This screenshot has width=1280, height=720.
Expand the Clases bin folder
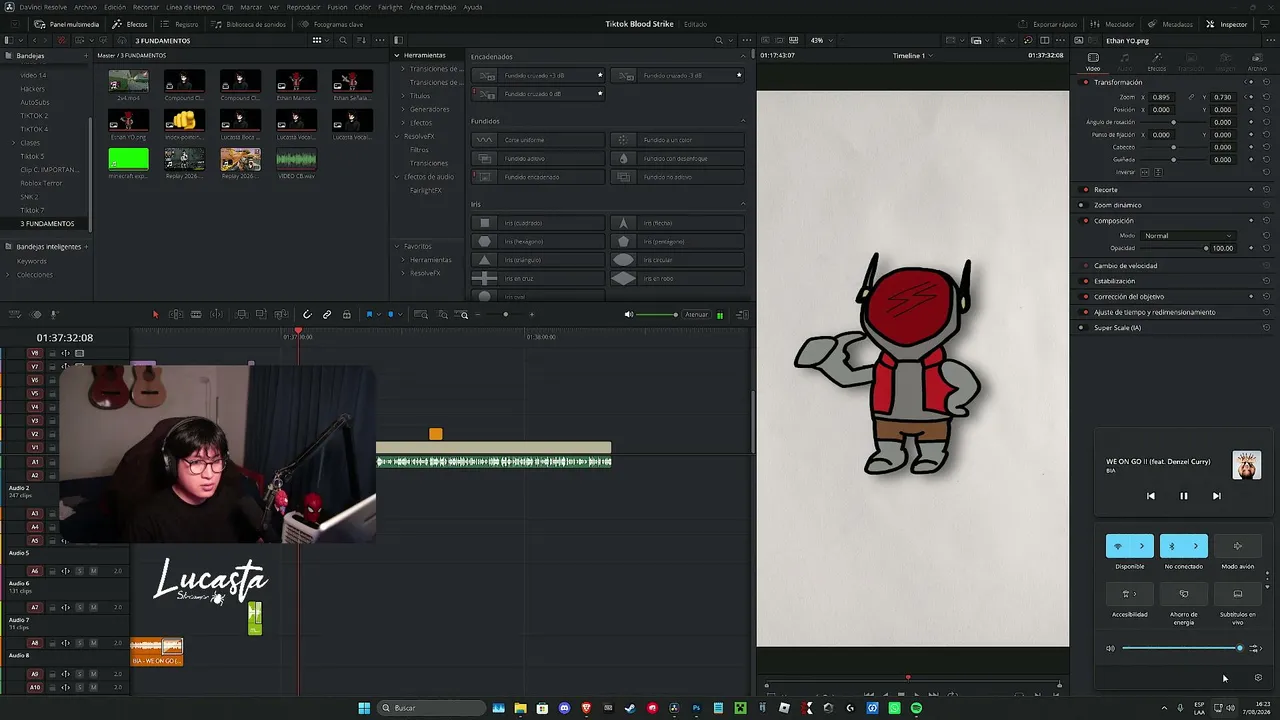pyautogui.click(x=13, y=143)
